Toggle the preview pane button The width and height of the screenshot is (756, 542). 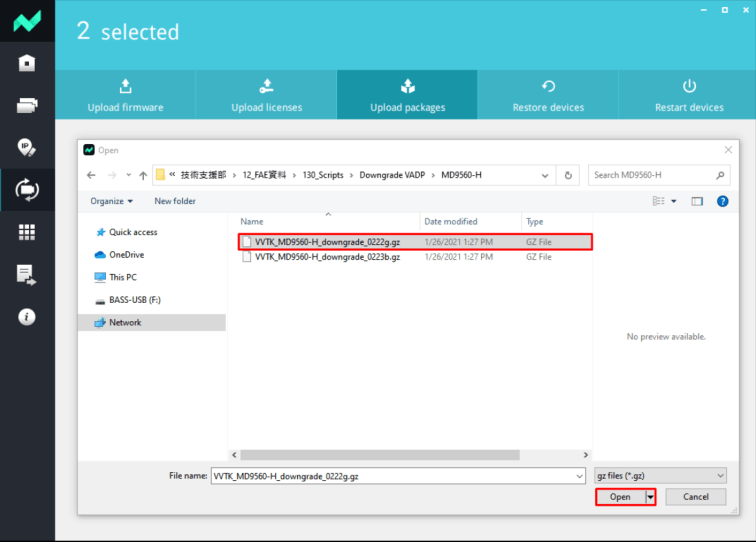[697, 201]
